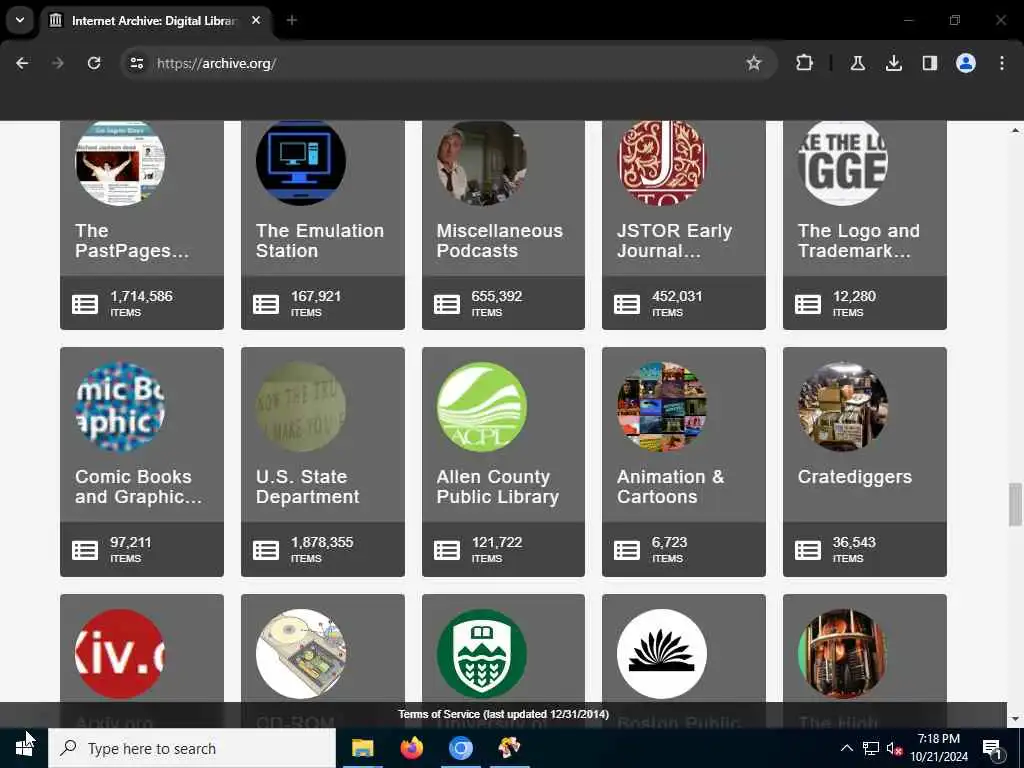
Task: Click the page vertical scrollbar thumb
Action: click(x=1015, y=504)
